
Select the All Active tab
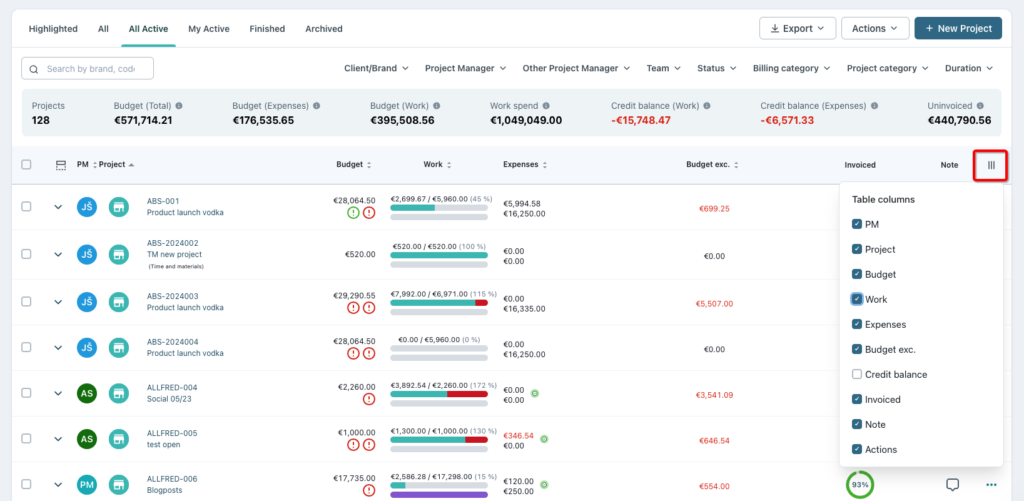148,29
